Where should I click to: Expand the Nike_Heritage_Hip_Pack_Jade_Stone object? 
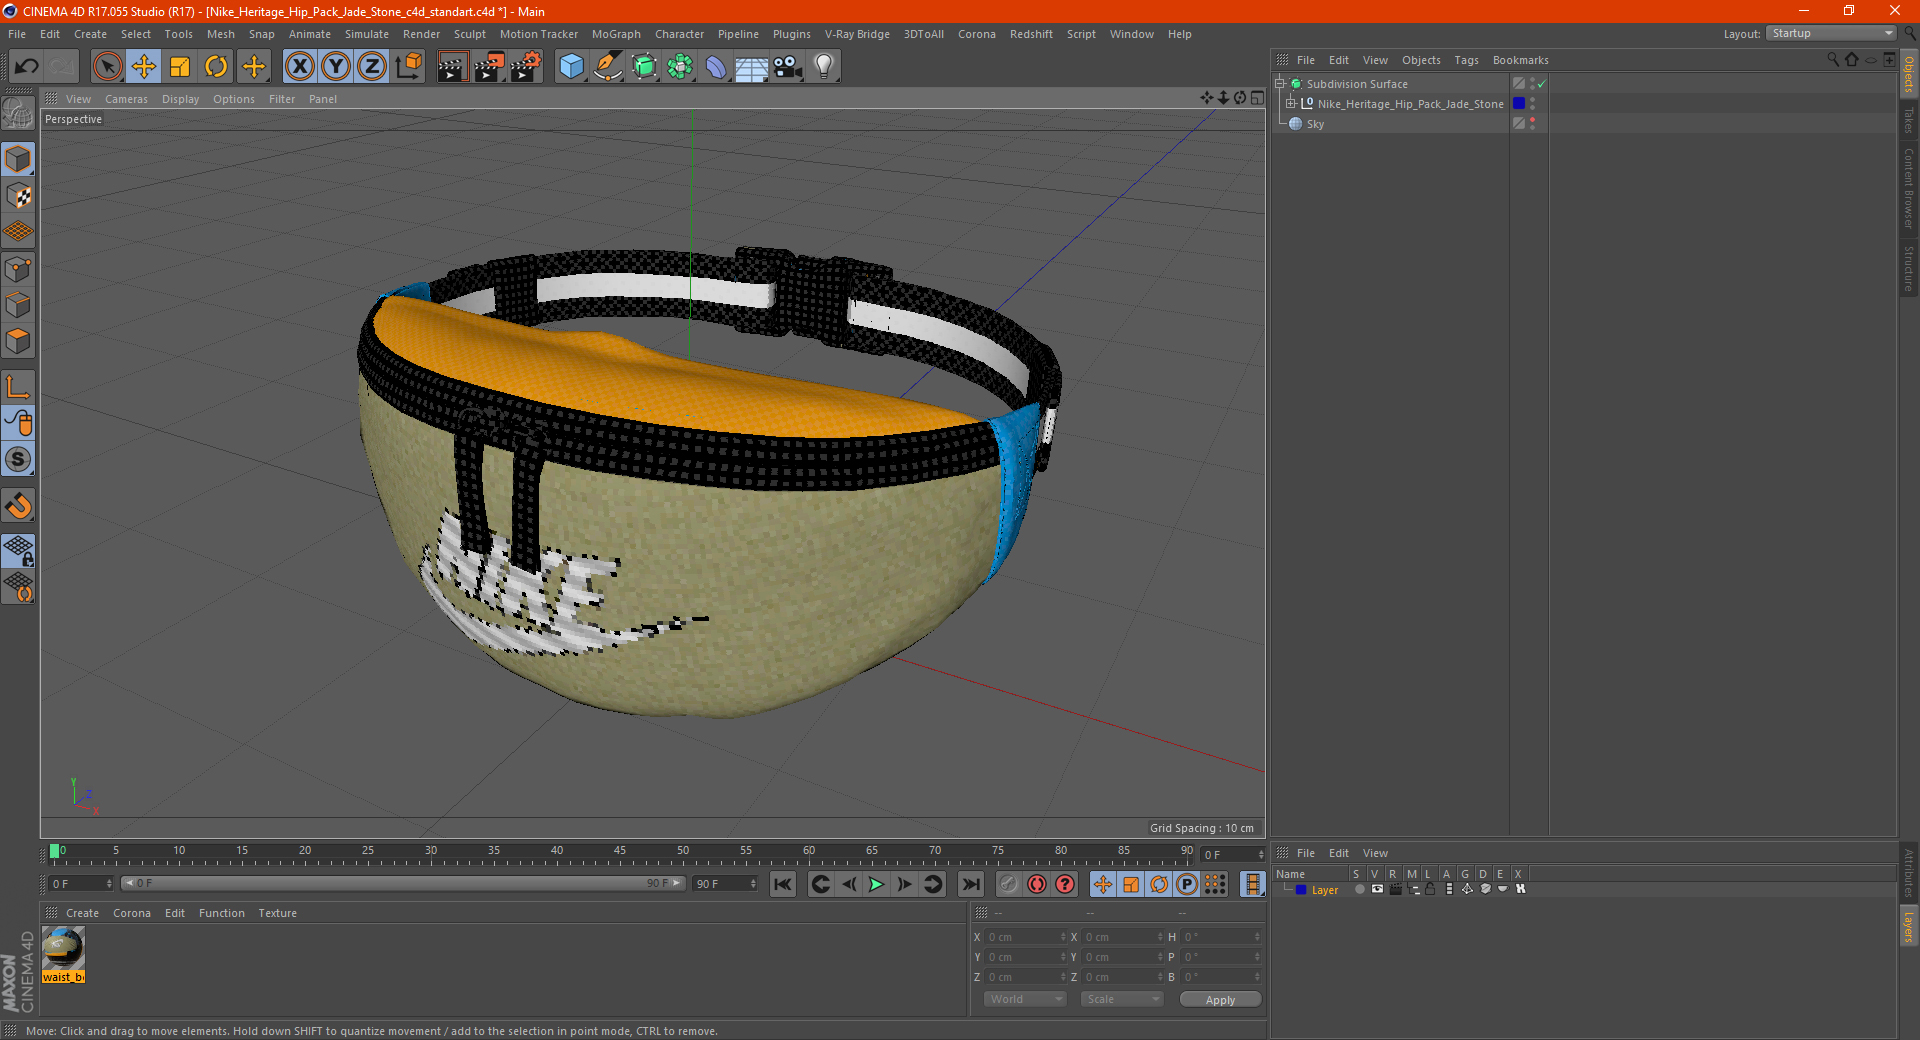1291,104
